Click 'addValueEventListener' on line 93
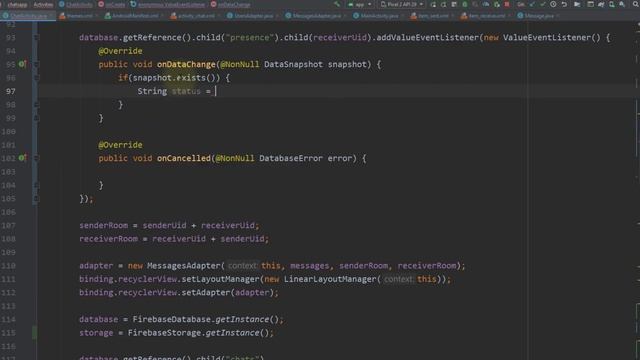Image resolution: width=640 pixels, height=360 pixels. coord(427,38)
